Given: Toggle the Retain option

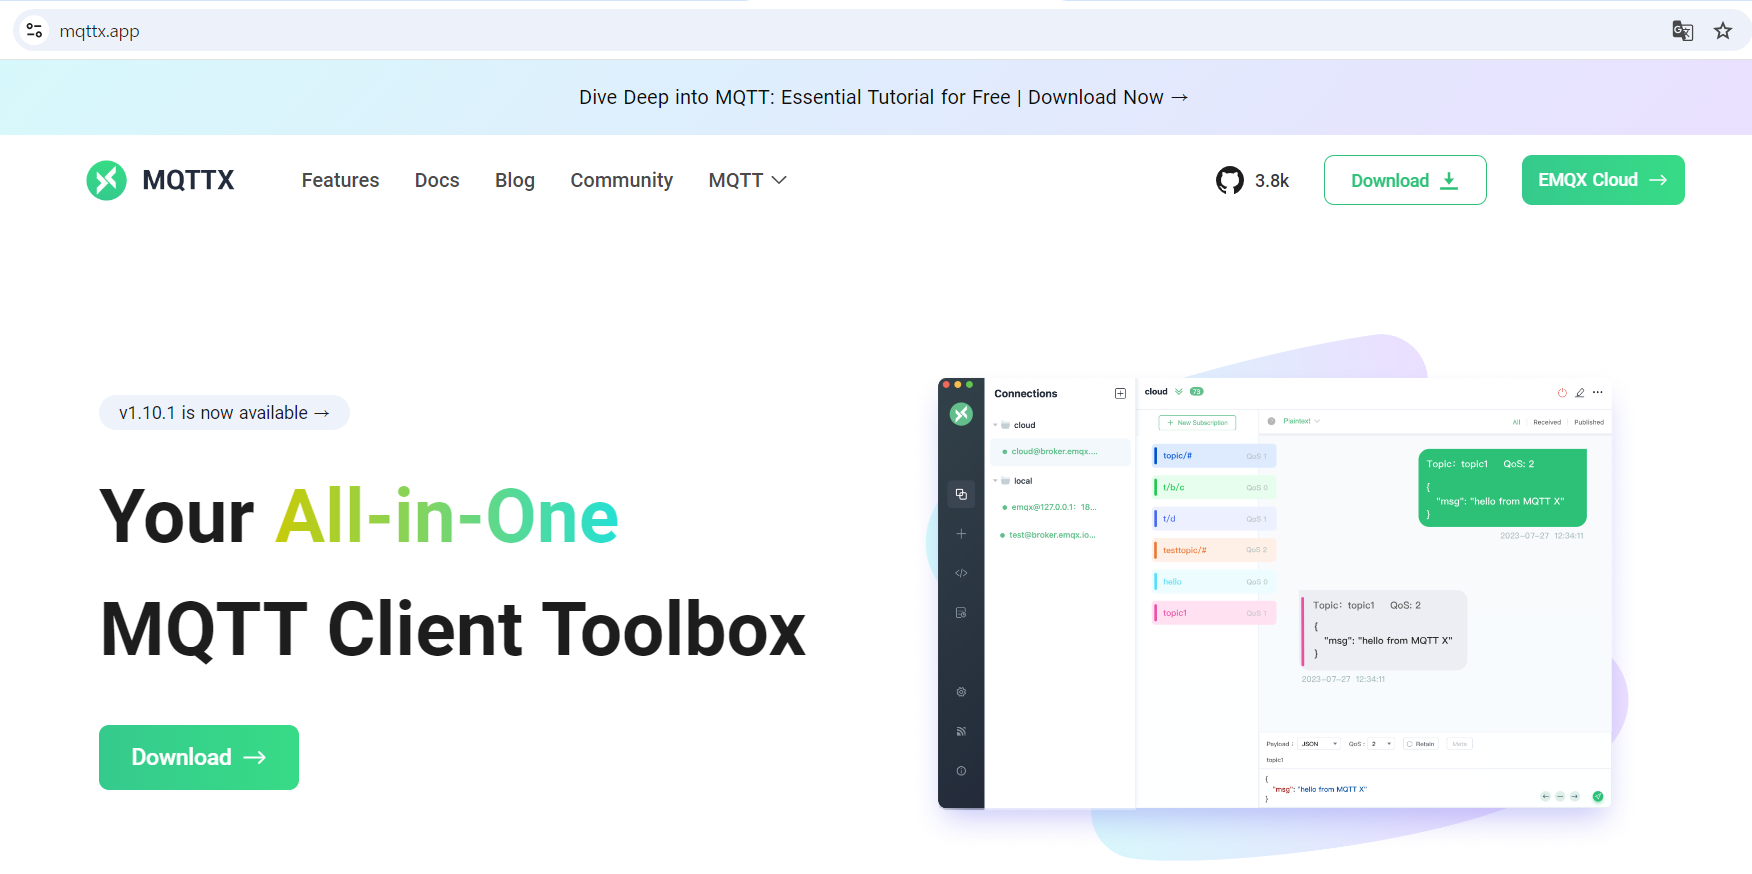Looking at the screenshot, I should (x=1421, y=744).
